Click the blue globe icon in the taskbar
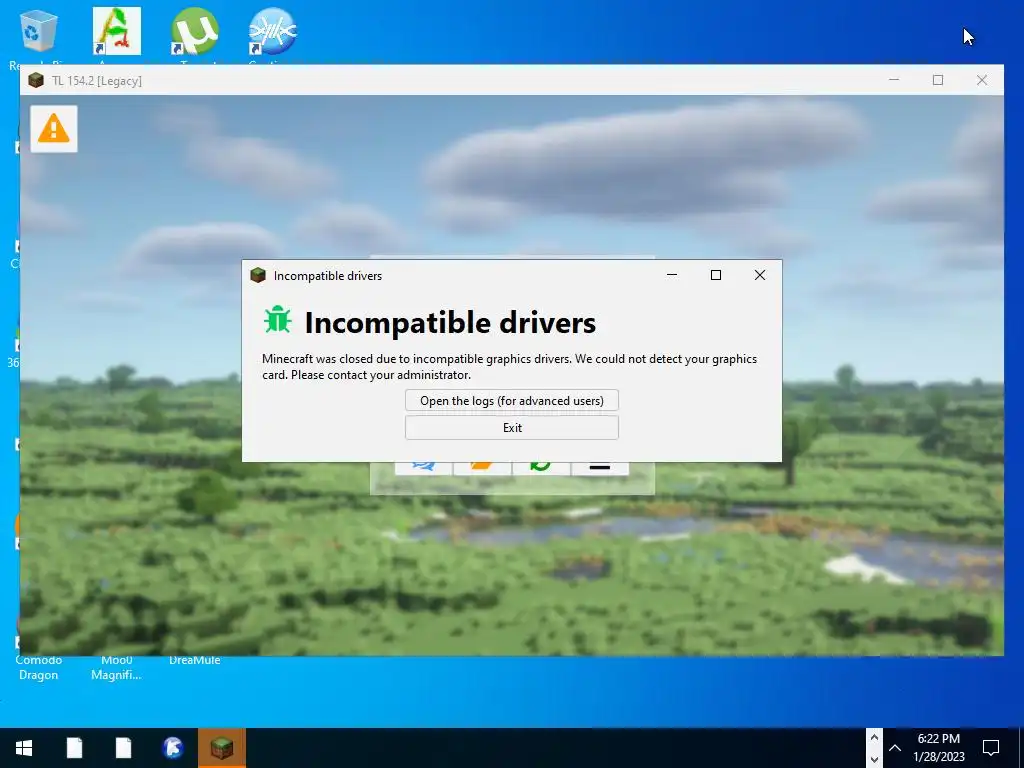Image resolution: width=1024 pixels, height=768 pixels. pyautogui.click(x=173, y=748)
